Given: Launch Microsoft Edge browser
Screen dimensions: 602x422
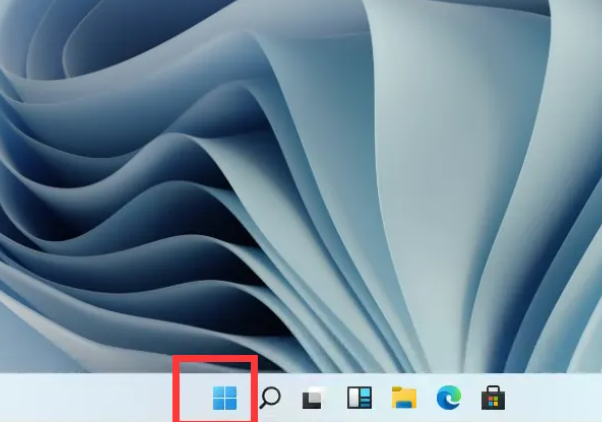Looking at the screenshot, I should click(x=449, y=397).
